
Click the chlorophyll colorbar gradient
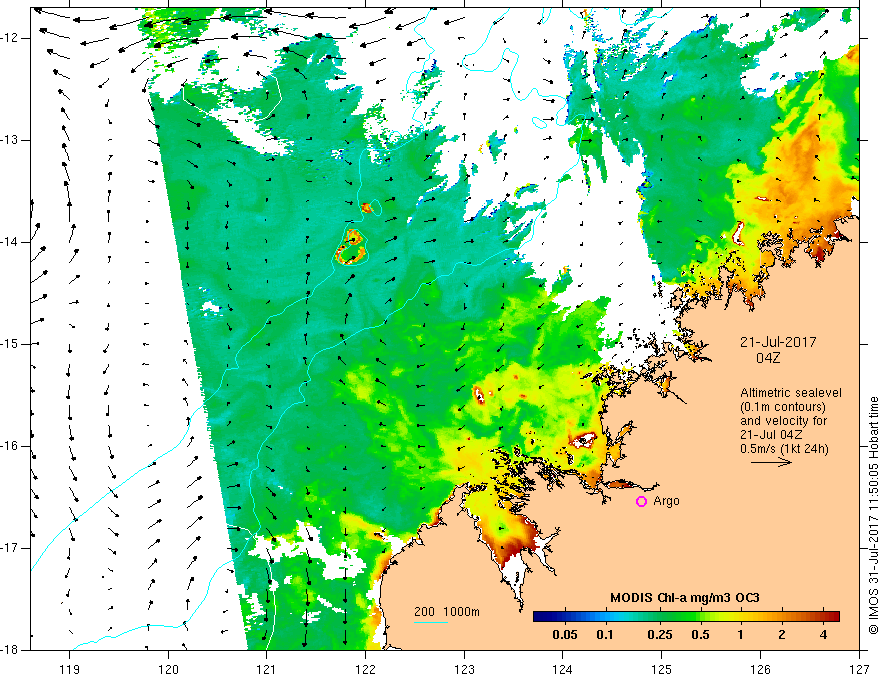tap(686, 617)
